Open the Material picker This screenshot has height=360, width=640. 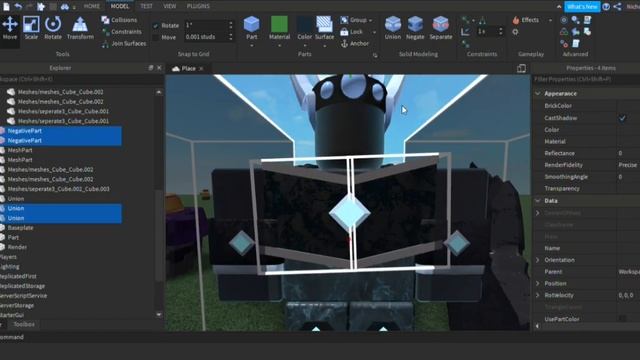[x=280, y=28]
